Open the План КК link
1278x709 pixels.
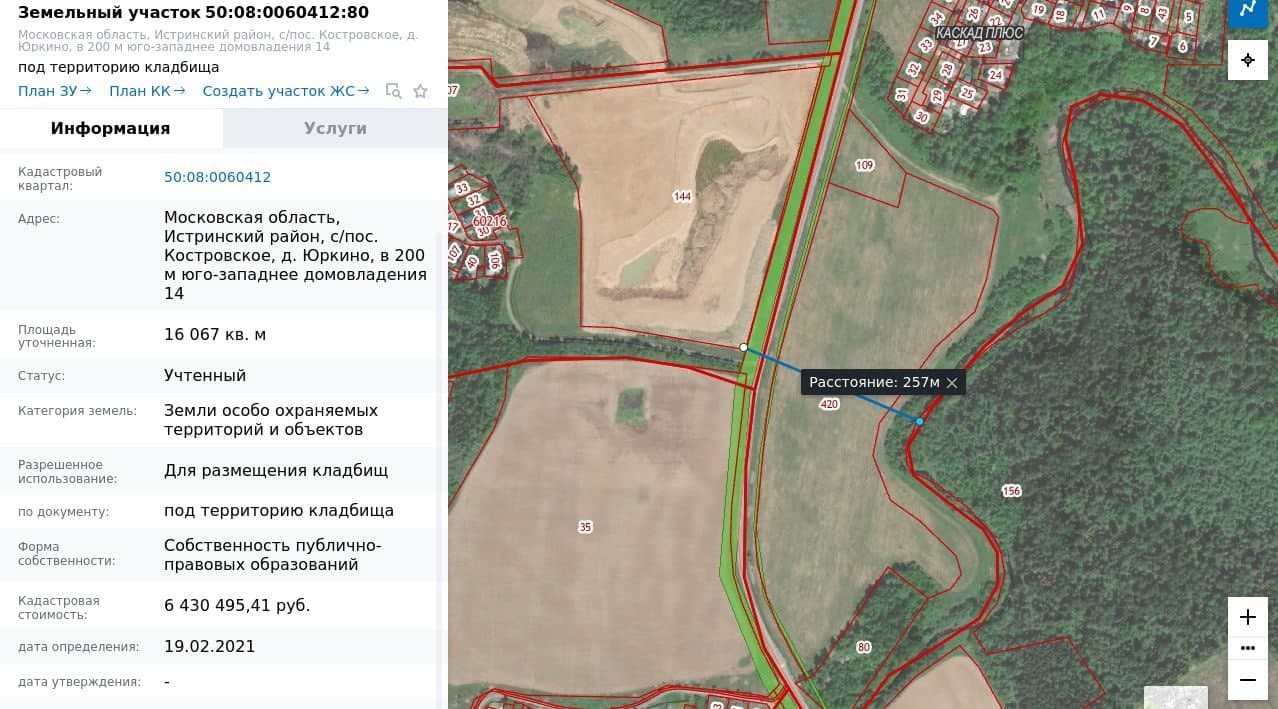[x=147, y=91]
